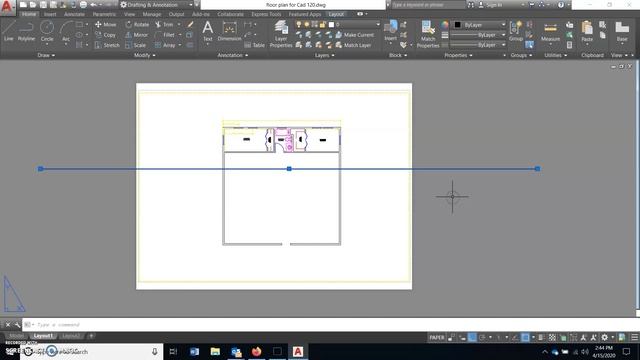Toggle highlighted ortho mode button in status bar

point(472,337)
